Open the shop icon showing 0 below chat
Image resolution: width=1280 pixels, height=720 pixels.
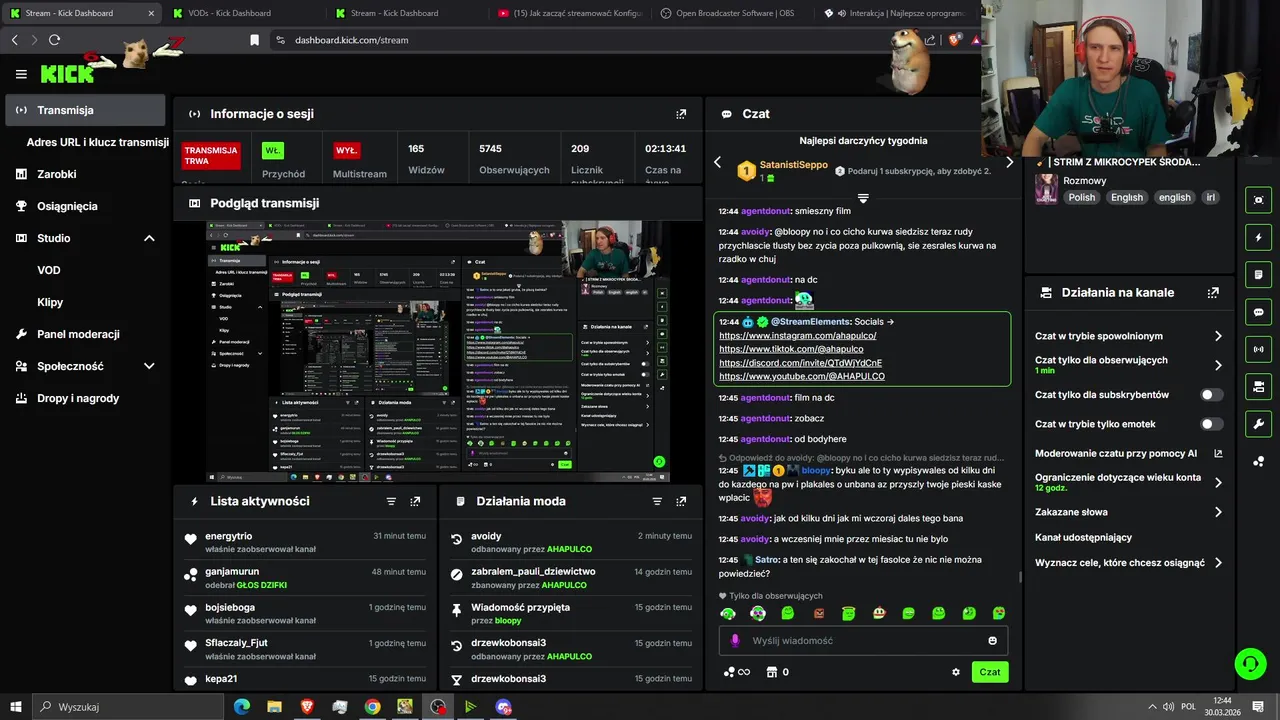click(776, 672)
